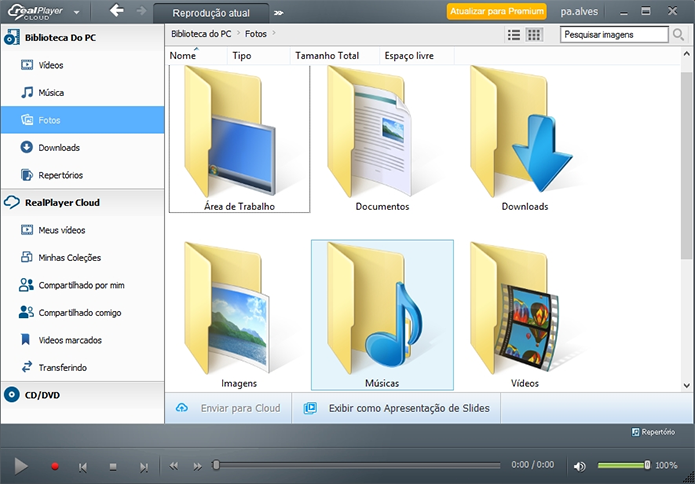Click Biblioteca do PC breadcrumb
Image resolution: width=695 pixels, height=484 pixels.
click(201, 34)
